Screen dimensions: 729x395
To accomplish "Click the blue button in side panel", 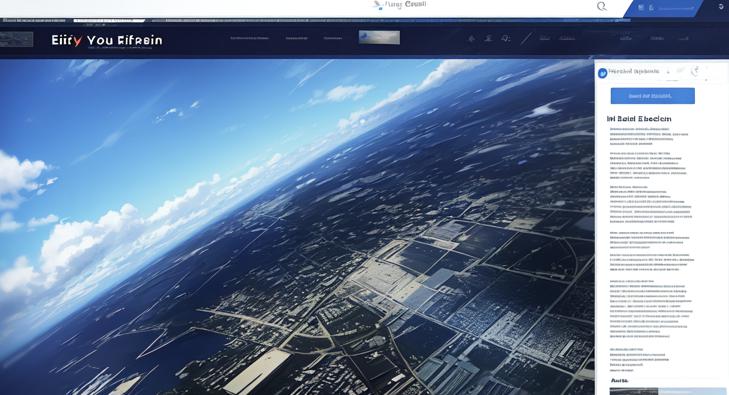I will pos(652,96).
